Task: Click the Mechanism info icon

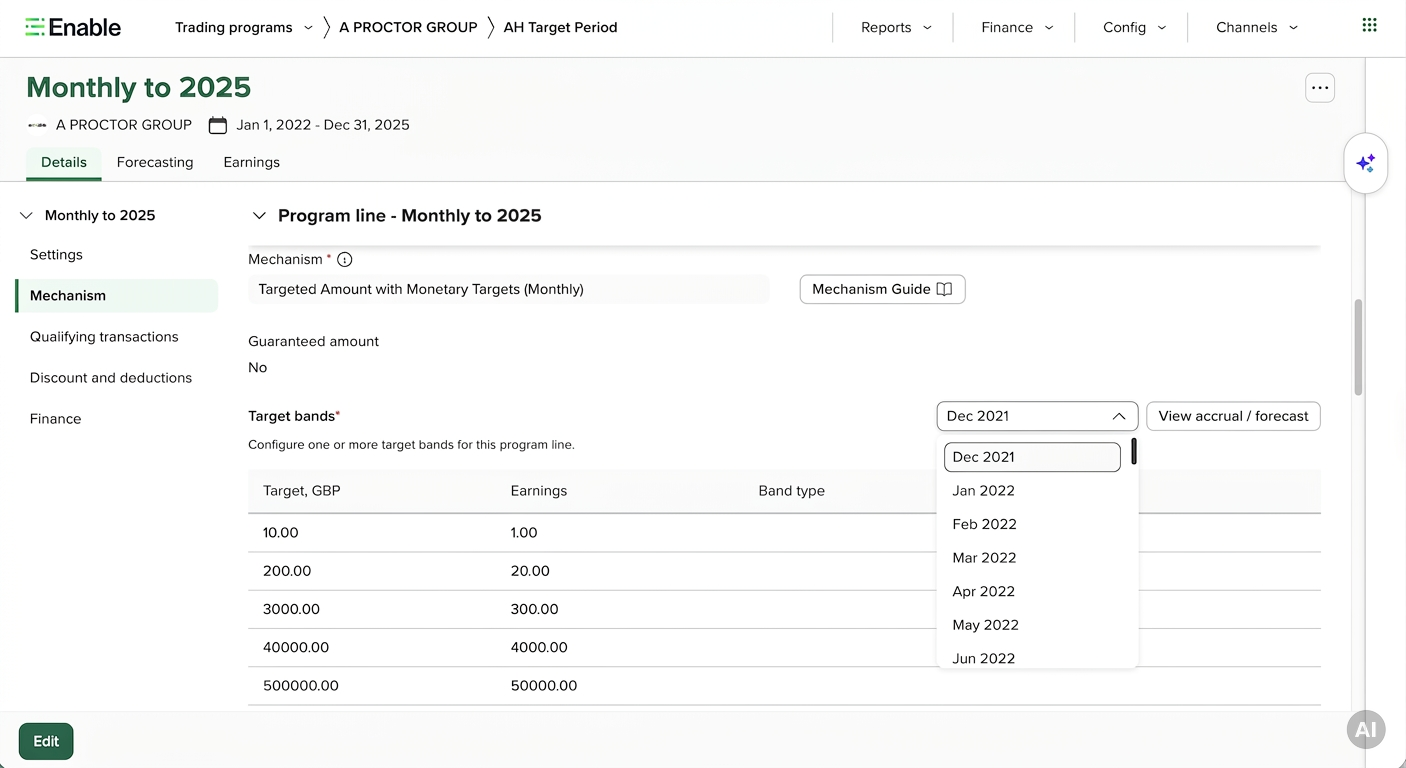Action: point(344,260)
